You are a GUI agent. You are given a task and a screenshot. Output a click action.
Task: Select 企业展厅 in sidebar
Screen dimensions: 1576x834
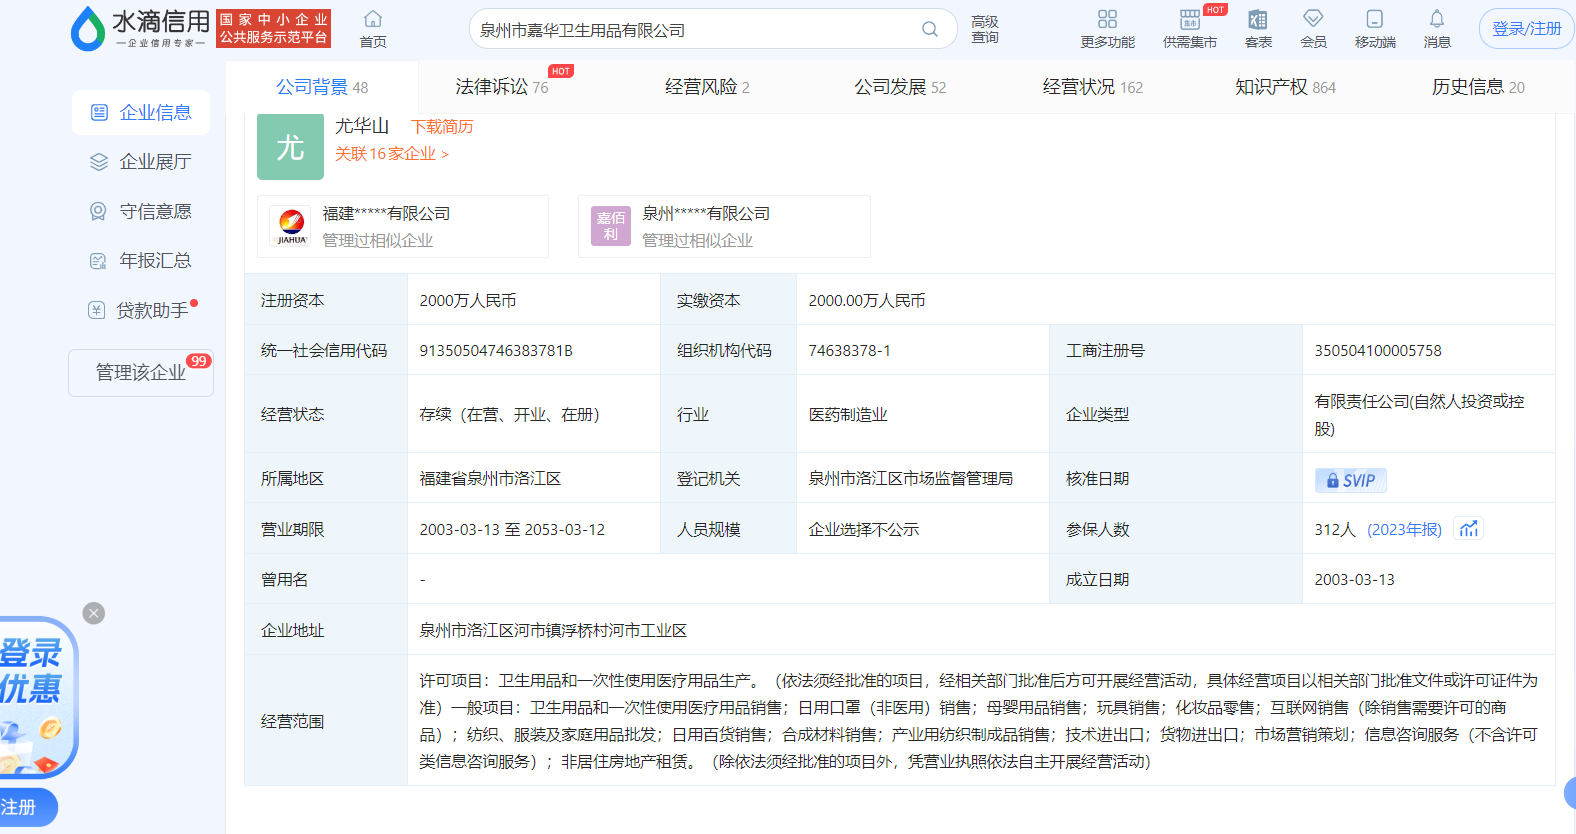[141, 161]
